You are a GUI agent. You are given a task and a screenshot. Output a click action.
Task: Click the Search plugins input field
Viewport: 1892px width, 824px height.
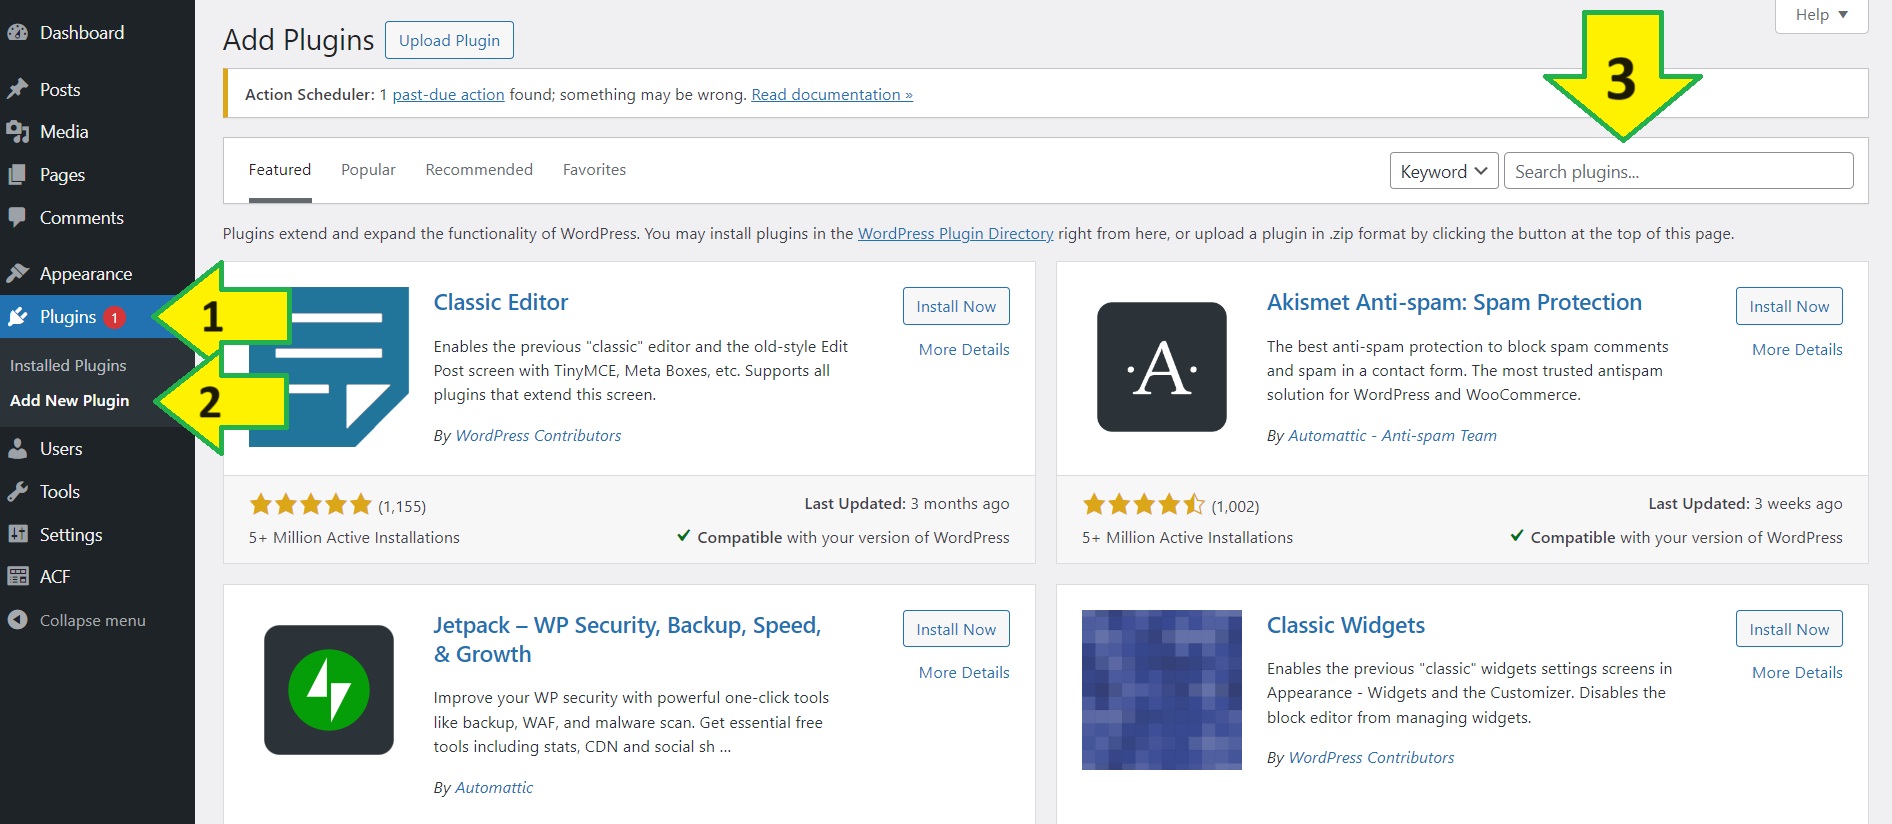coord(1678,171)
